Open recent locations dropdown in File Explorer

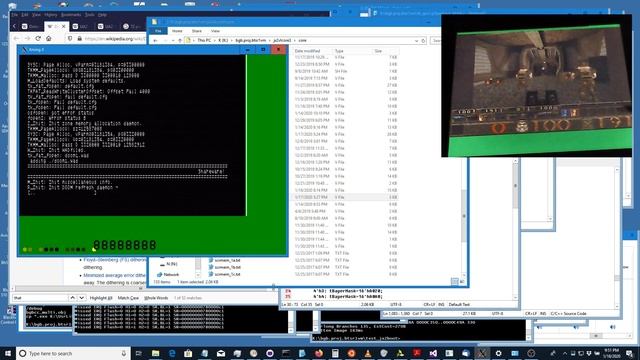coord(173,40)
